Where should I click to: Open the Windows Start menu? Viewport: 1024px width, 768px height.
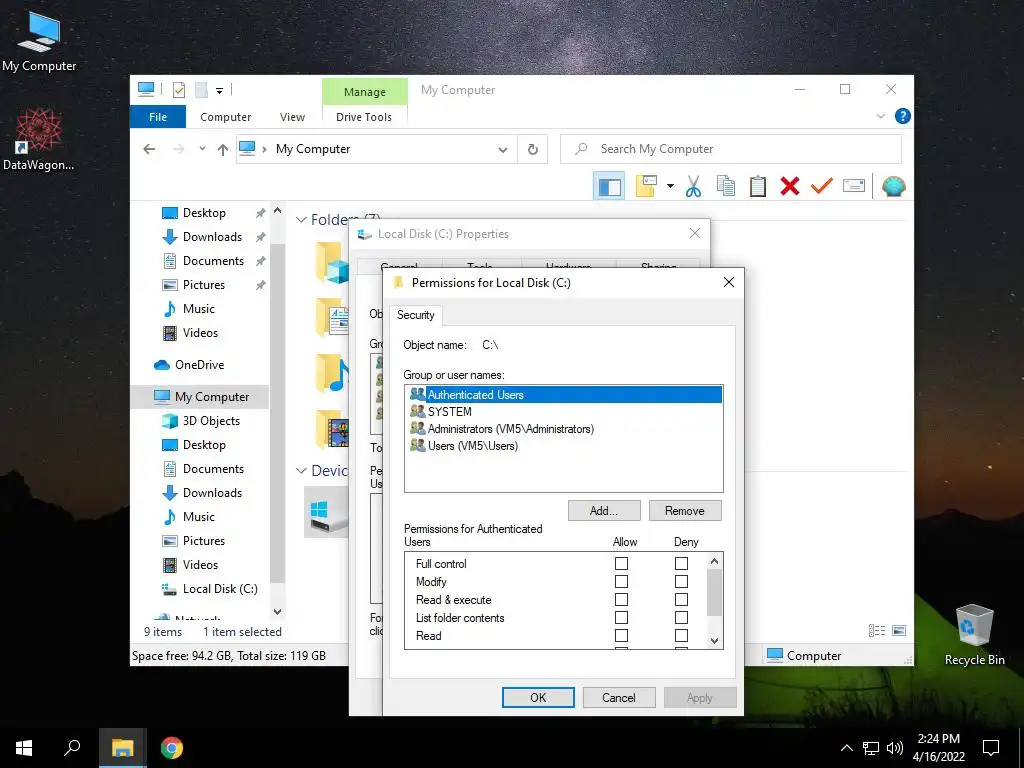(24, 748)
